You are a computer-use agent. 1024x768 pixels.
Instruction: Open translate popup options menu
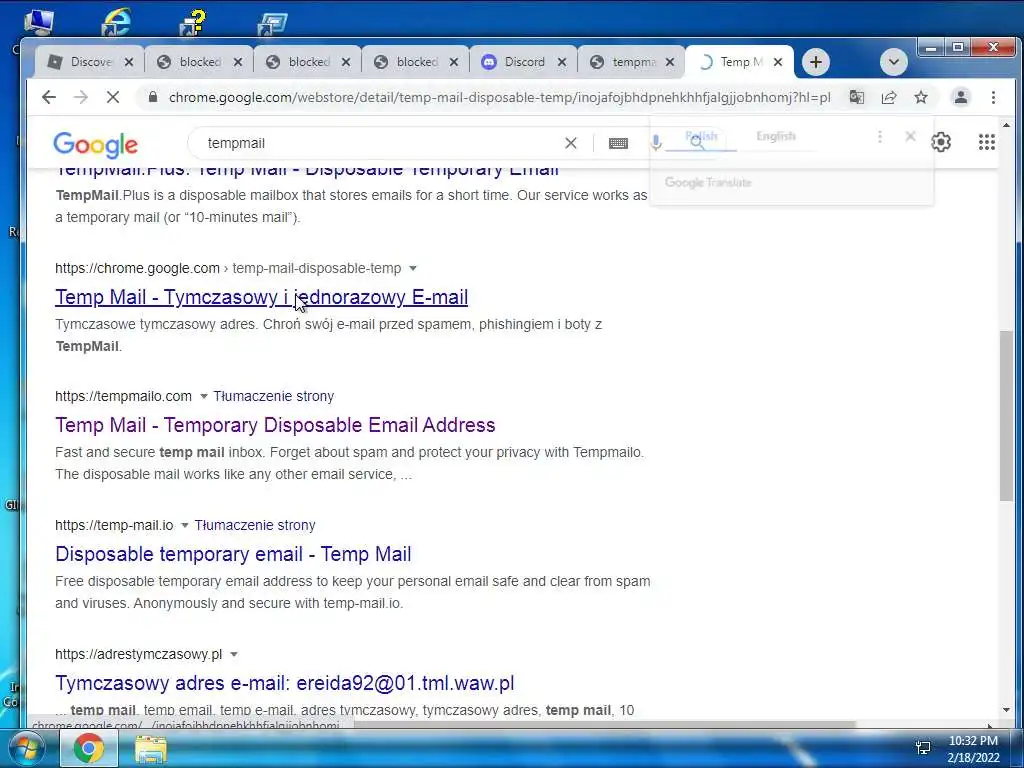880,136
